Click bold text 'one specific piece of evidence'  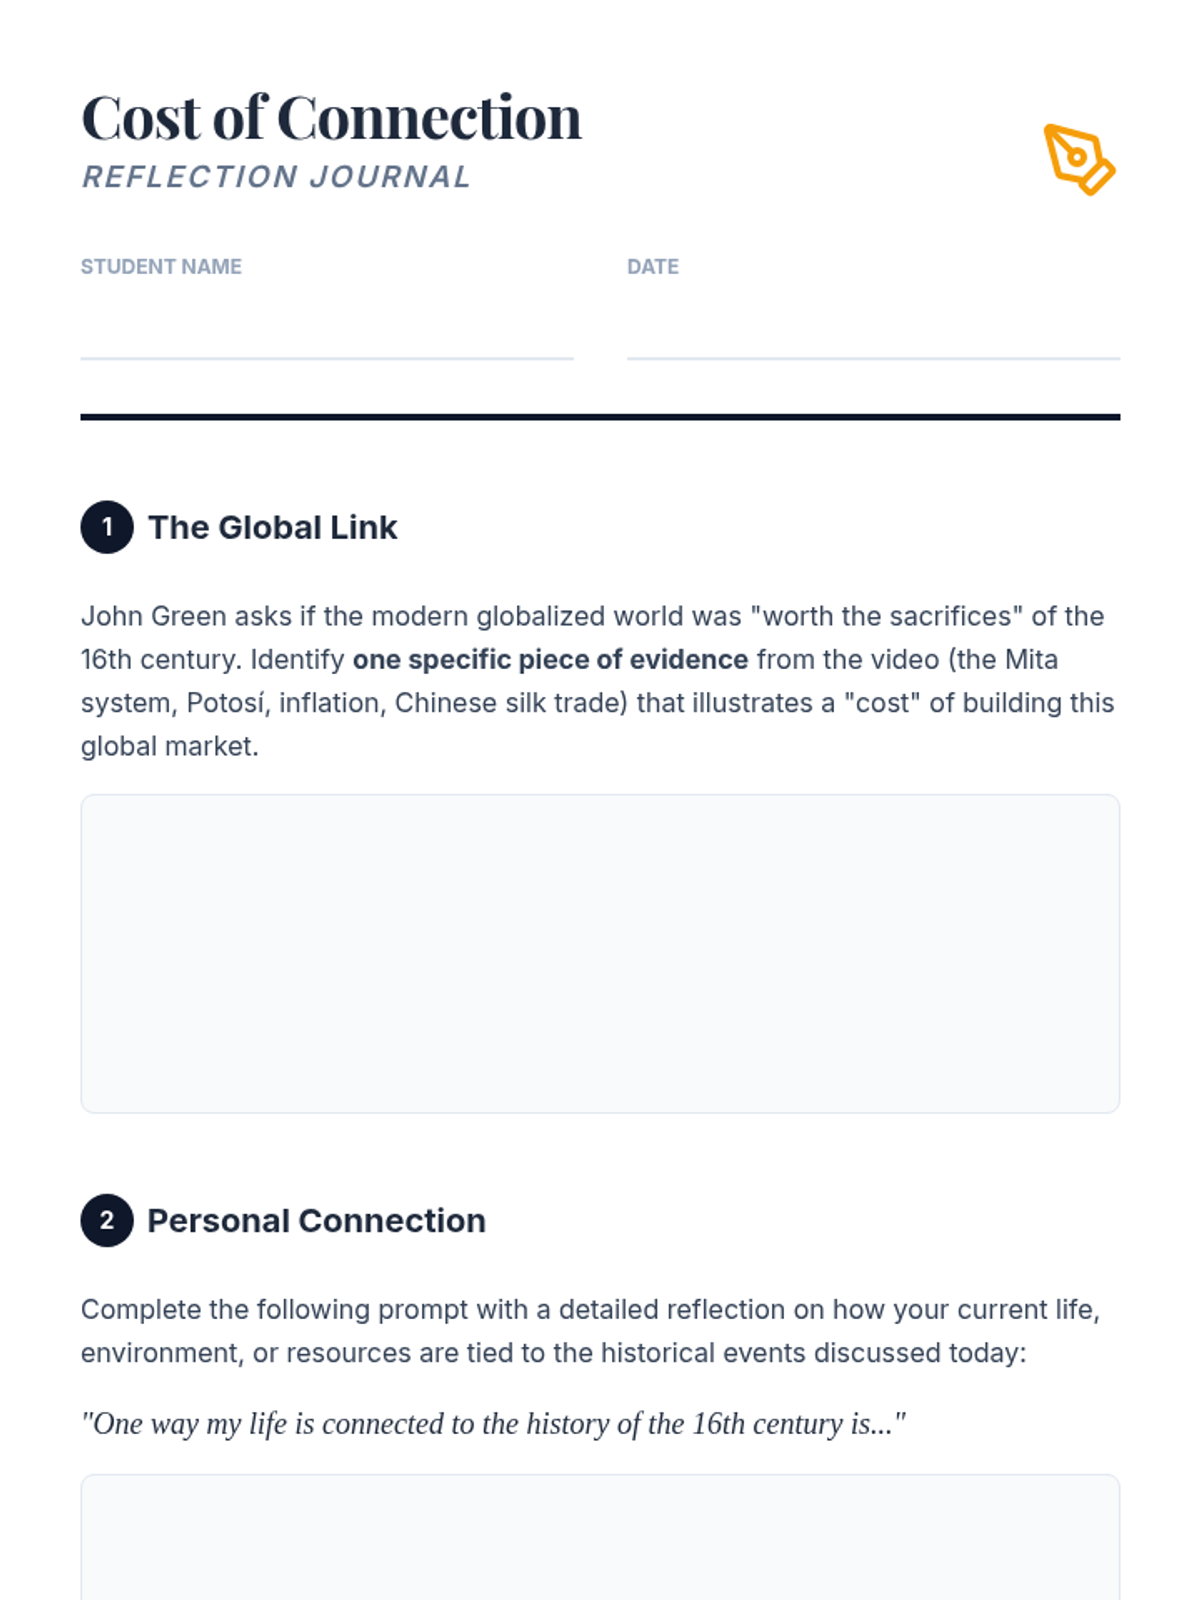tap(550, 660)
